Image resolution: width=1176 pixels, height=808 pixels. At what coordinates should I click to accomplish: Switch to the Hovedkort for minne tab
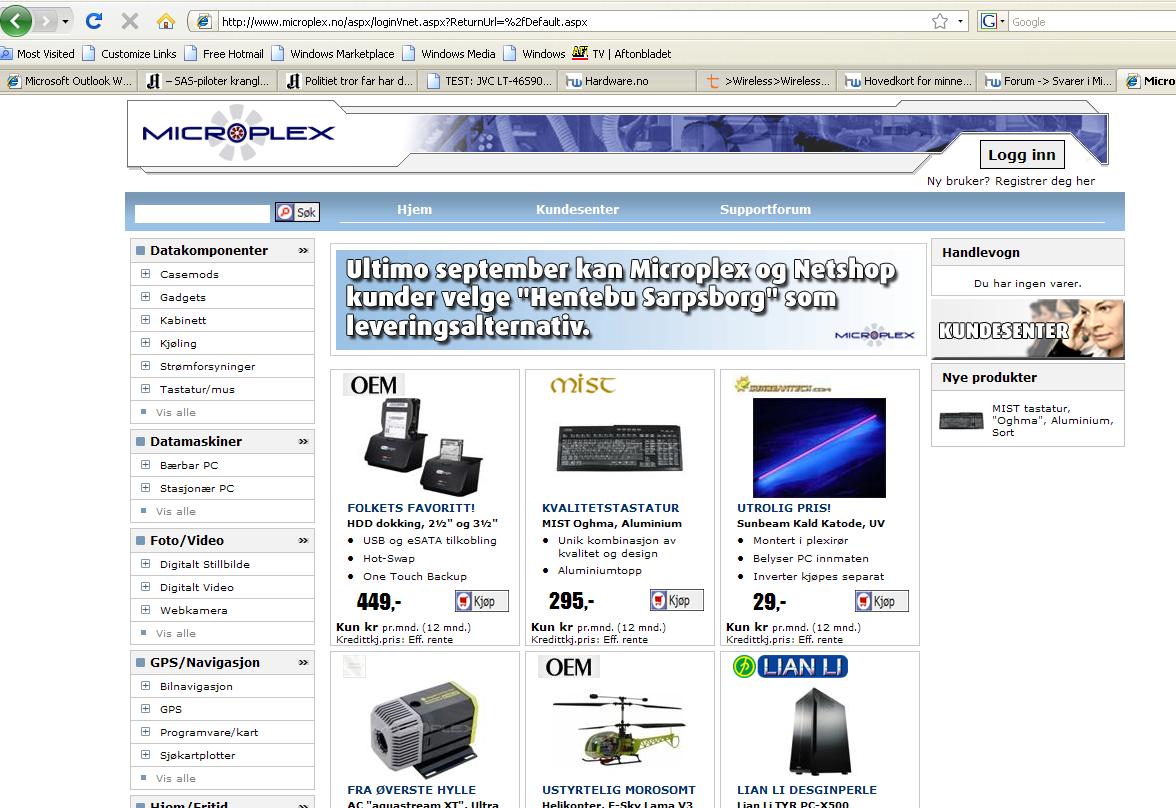point(908,81)
